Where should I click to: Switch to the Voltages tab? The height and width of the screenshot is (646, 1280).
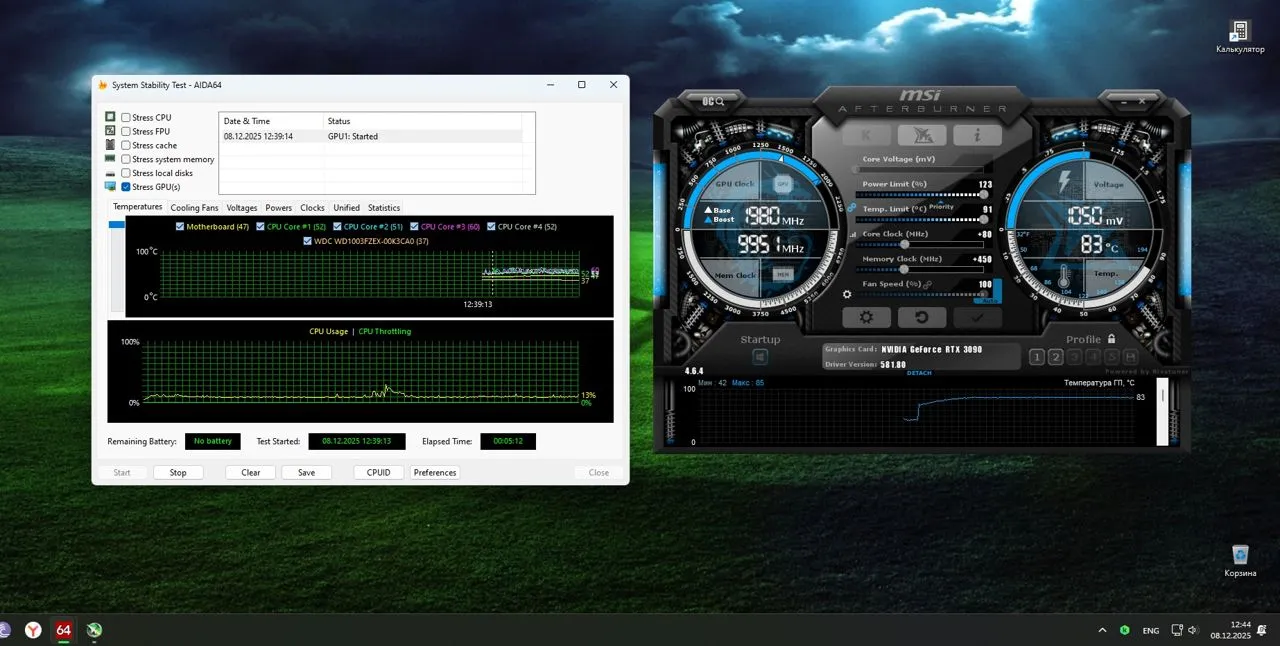[x=242, y=208]
